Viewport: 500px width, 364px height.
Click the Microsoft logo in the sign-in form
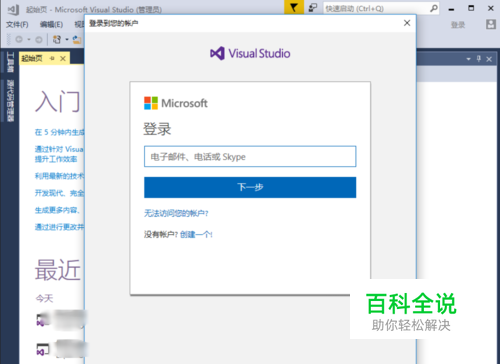[x=176, y=103]
